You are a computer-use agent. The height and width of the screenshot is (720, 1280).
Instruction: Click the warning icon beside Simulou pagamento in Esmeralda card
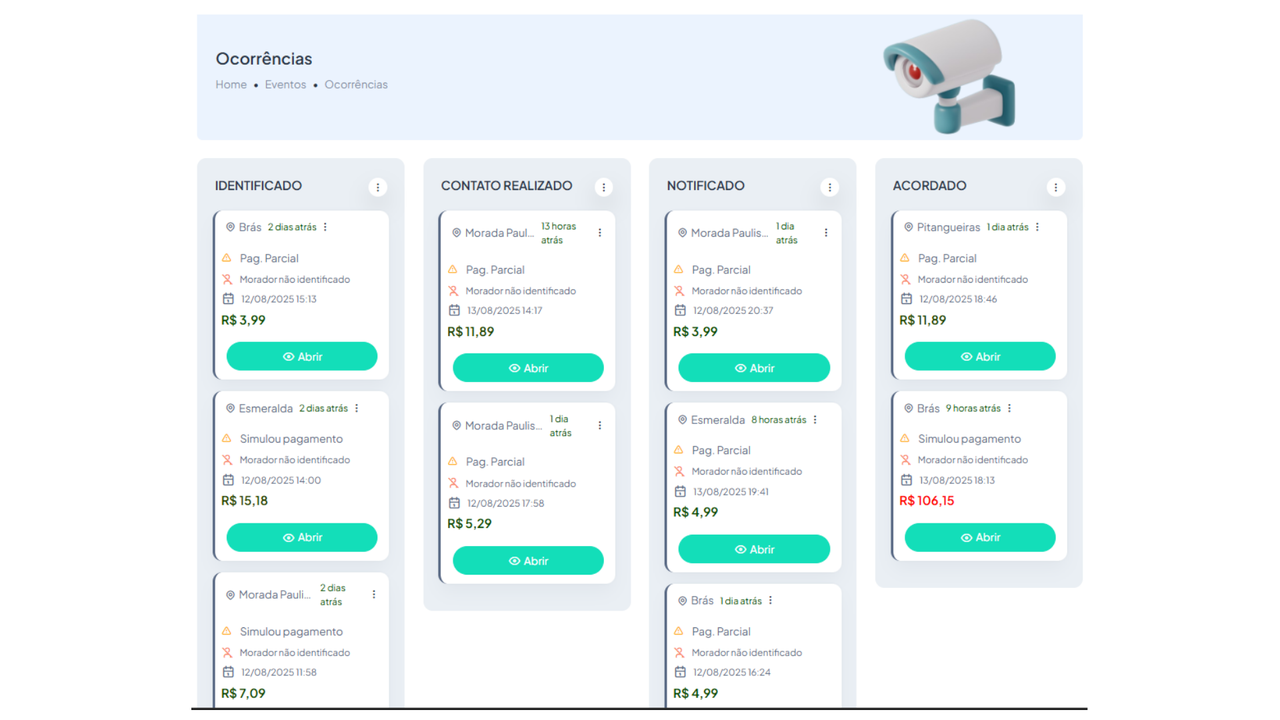(x=227, y=439)
